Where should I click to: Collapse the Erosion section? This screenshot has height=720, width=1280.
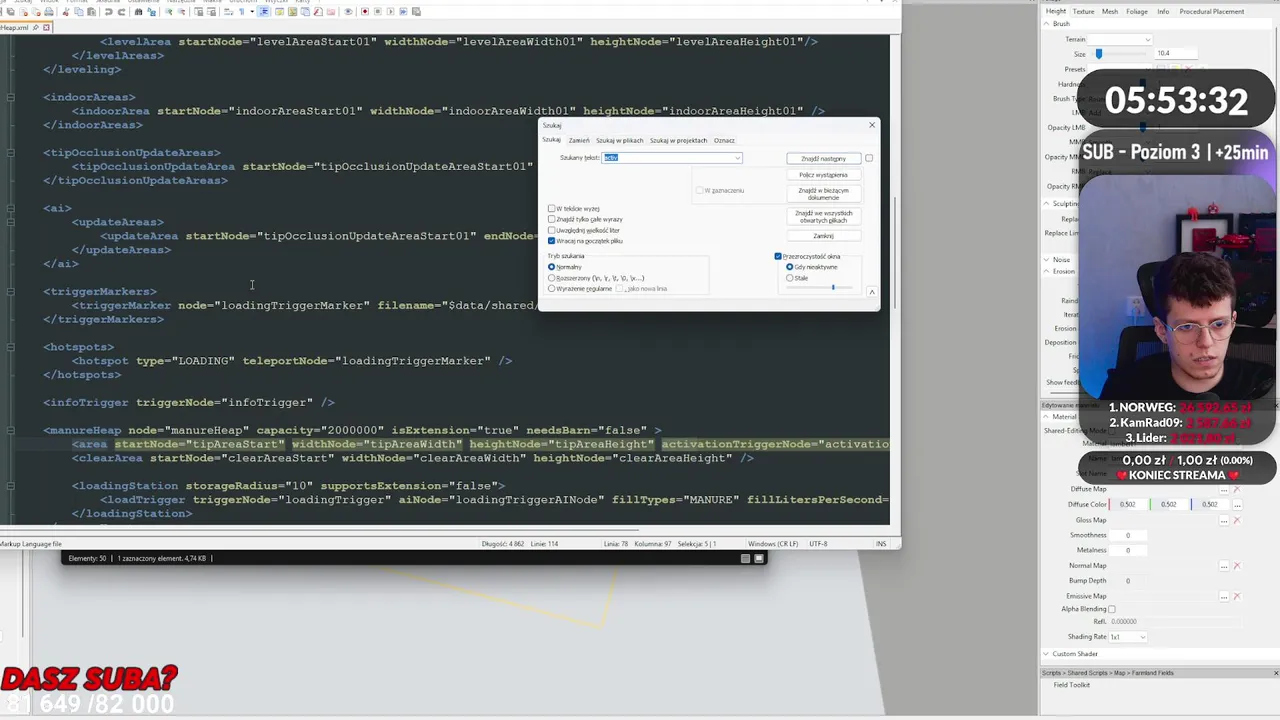pyautogui.click(x=1047, y=271)
